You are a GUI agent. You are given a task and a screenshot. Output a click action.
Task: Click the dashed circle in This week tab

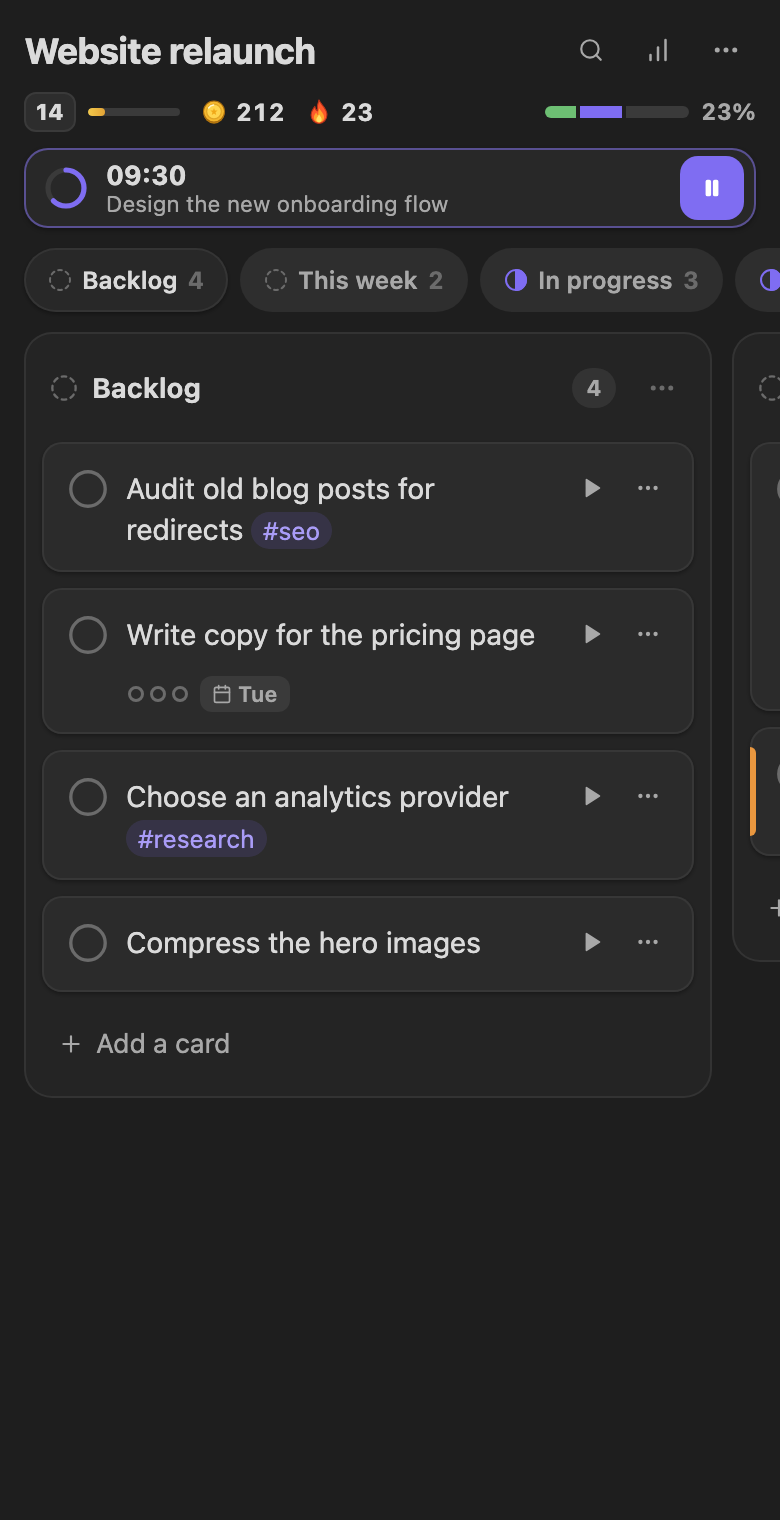point(276,280)
